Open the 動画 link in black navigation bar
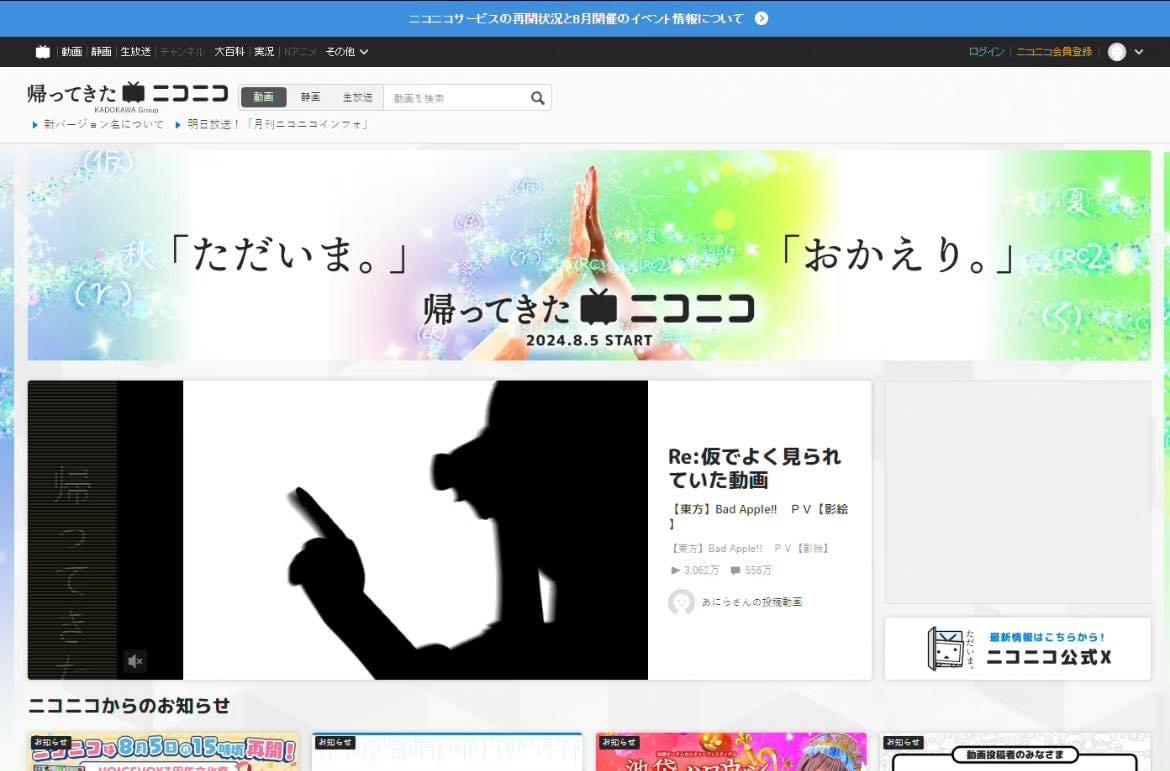This screenshot has height=771, width=1170. [72, 51]
